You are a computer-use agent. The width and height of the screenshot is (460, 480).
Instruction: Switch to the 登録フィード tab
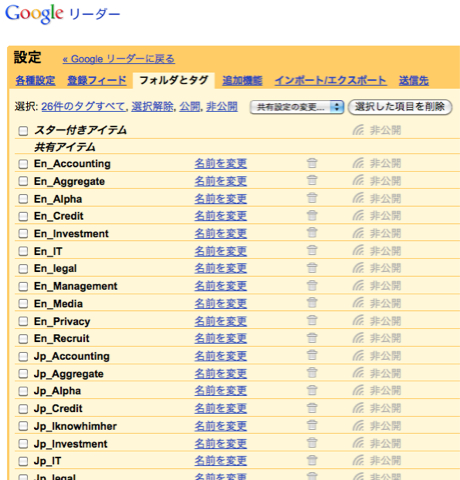click(97, 80)
